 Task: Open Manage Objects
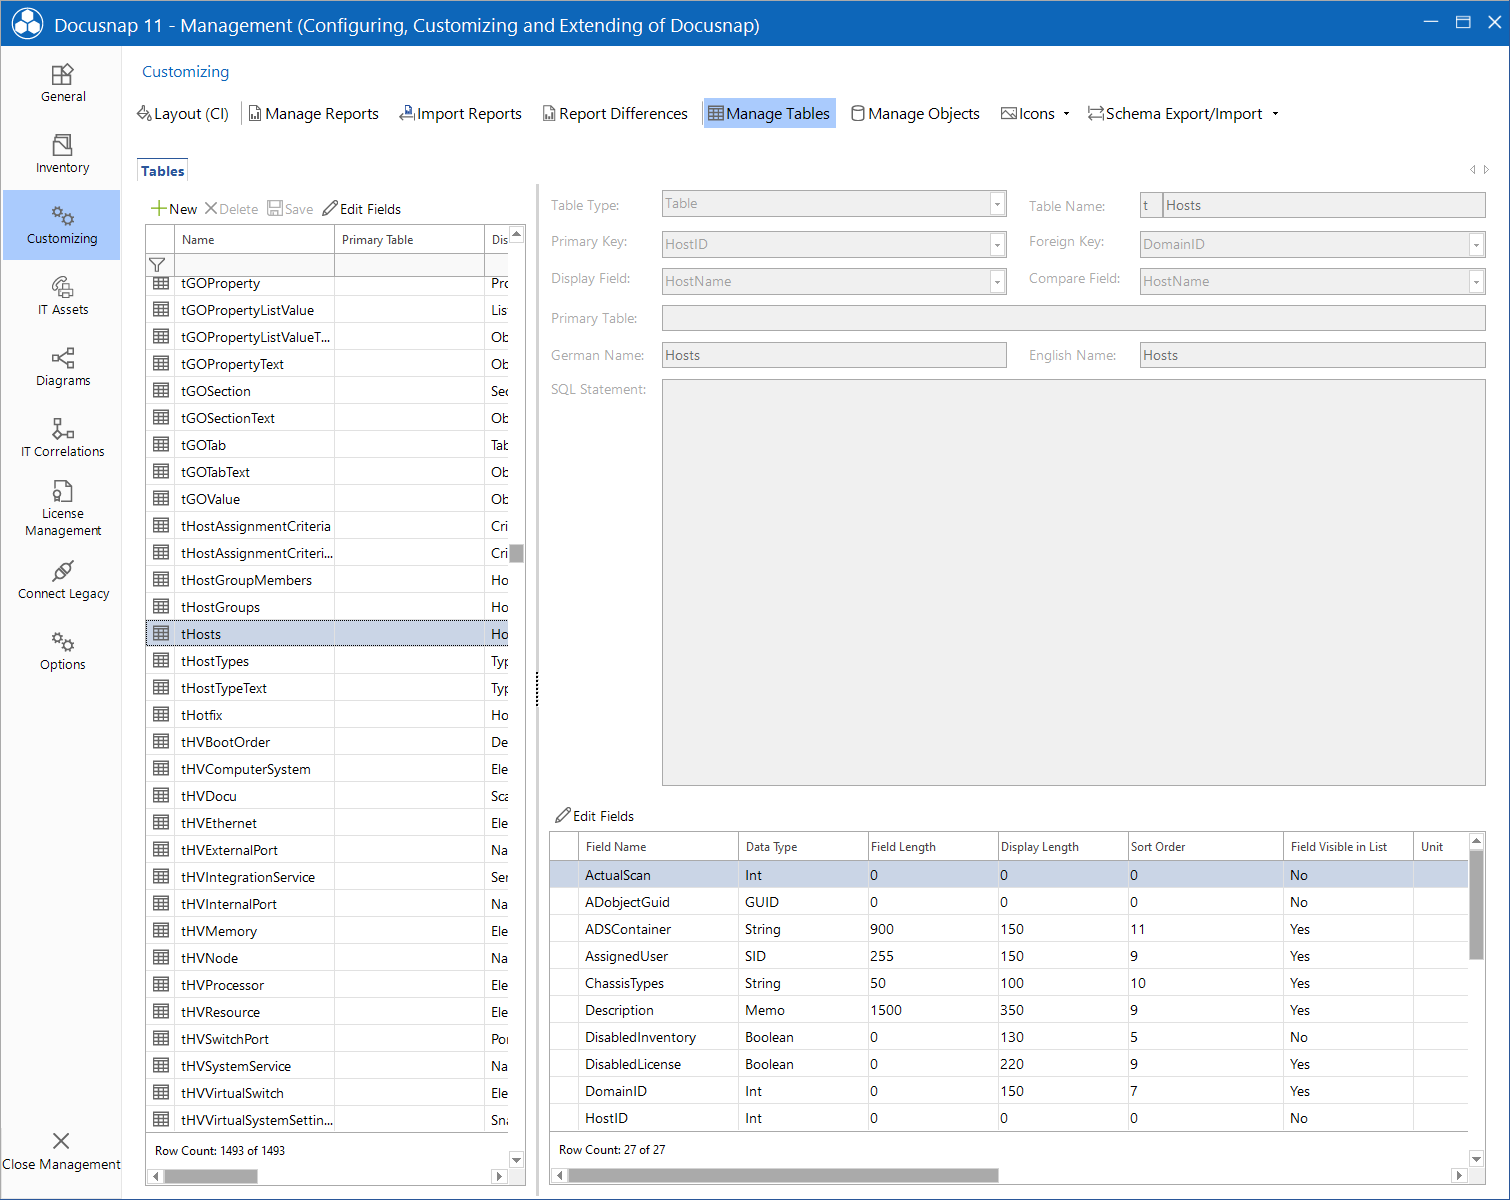pyautogui.click(x=914, y=113)
